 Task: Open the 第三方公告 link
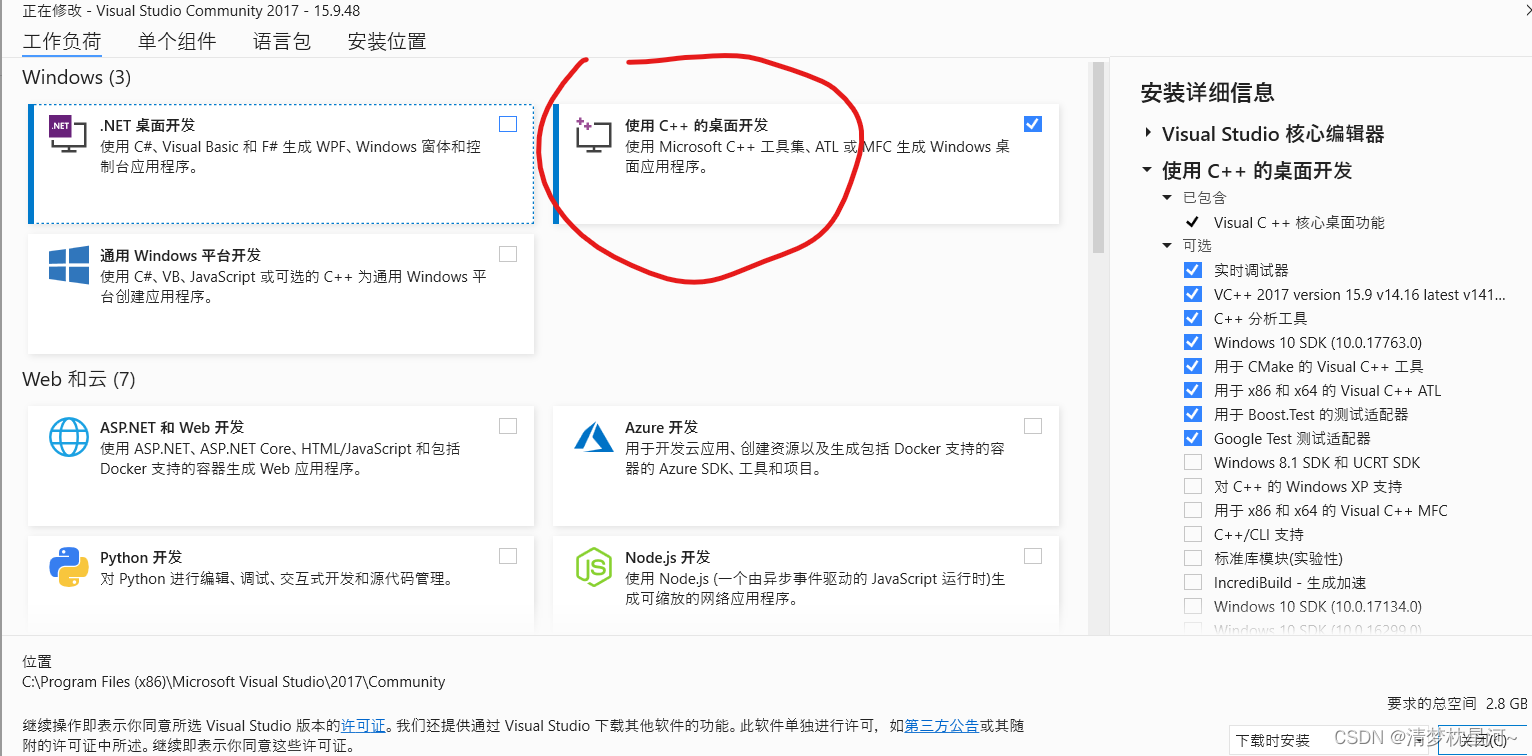942,726
